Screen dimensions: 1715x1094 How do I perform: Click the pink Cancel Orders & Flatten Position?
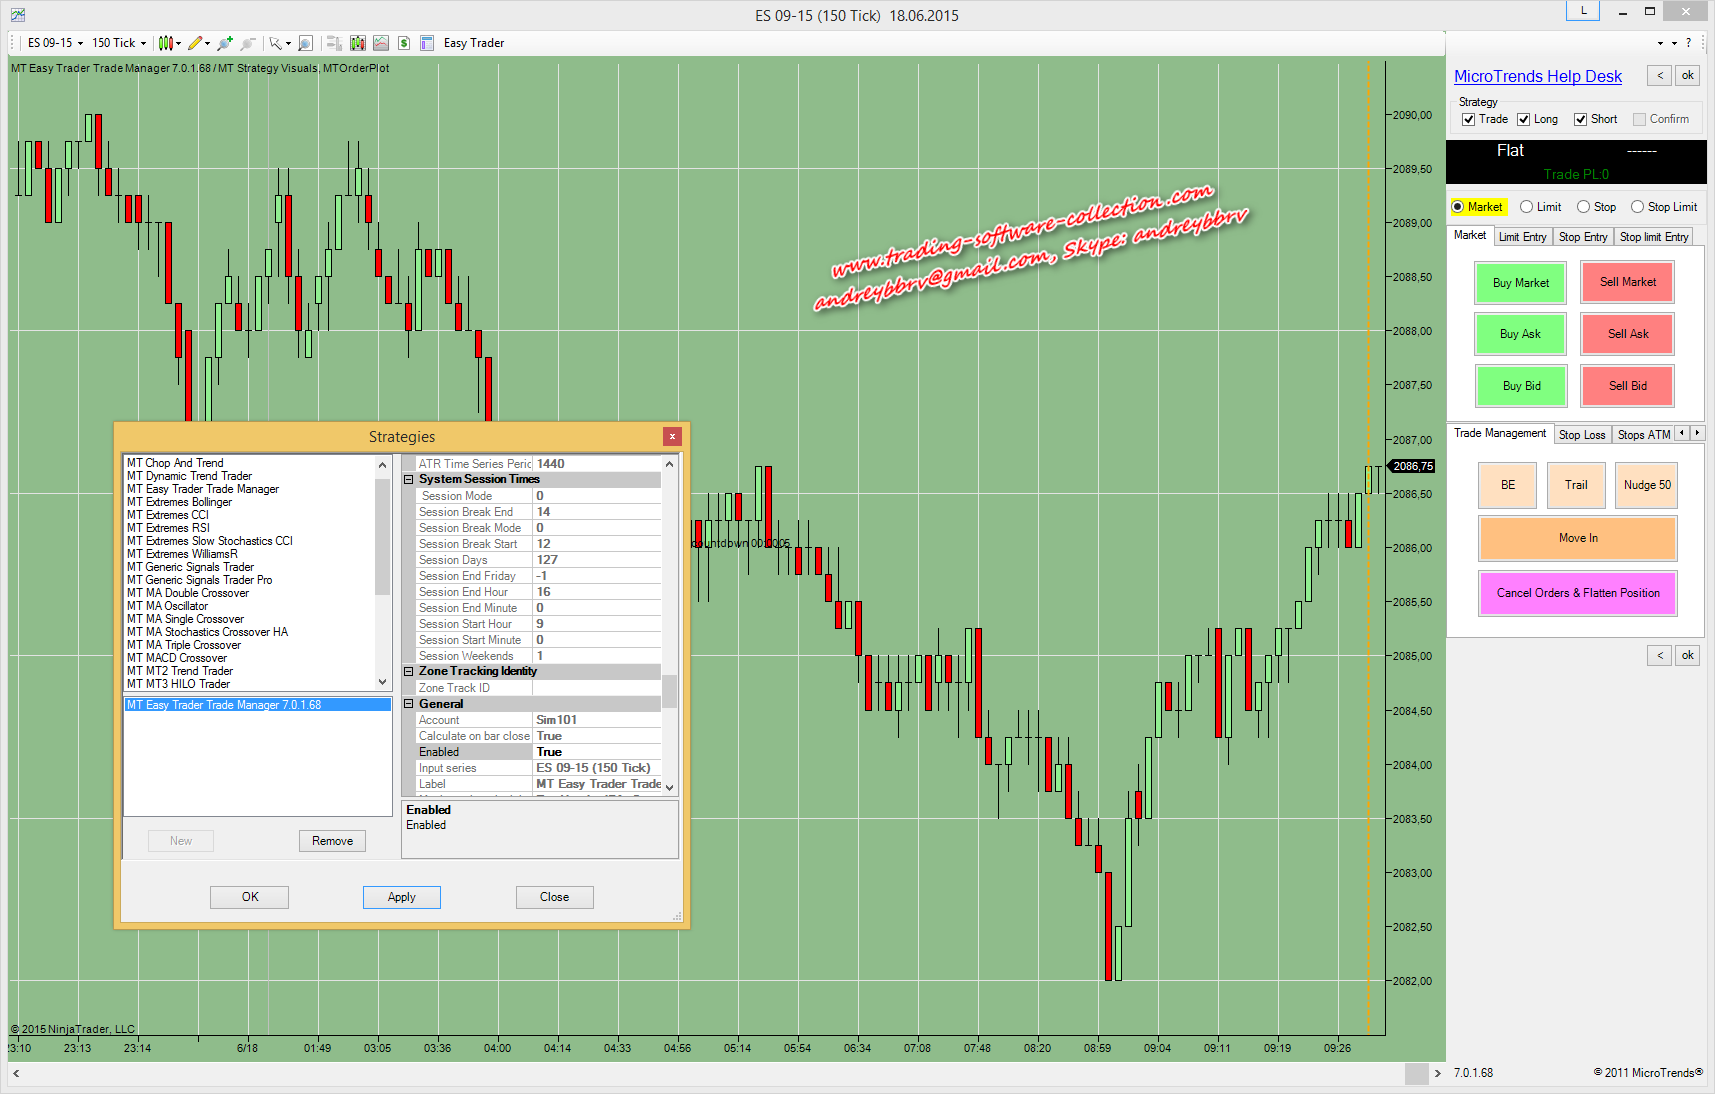click(1577, 593)
